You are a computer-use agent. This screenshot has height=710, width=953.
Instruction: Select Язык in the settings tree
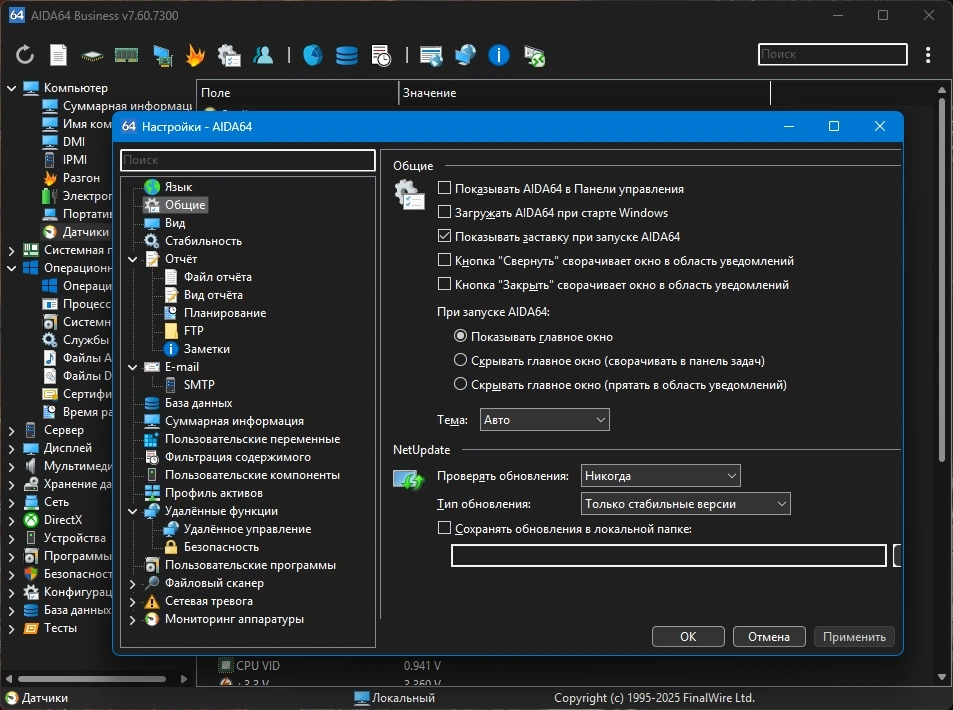coord(179,187)
